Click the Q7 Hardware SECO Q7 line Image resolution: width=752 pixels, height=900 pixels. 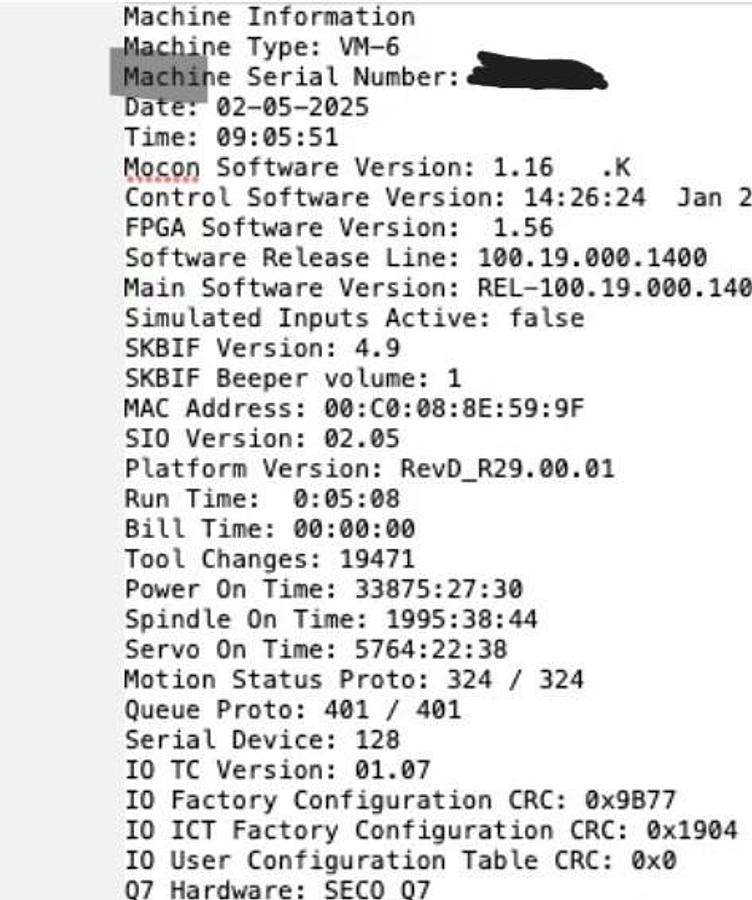(x=277, y=888)
